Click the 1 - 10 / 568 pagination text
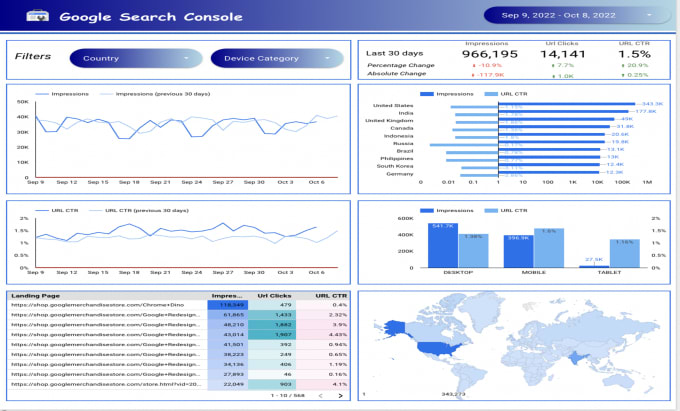Viewport: 680px width, 411px height. (x=288, y=395)
